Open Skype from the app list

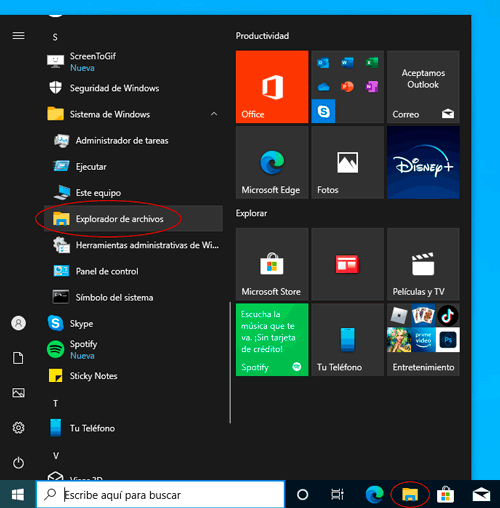pos(133,323)
